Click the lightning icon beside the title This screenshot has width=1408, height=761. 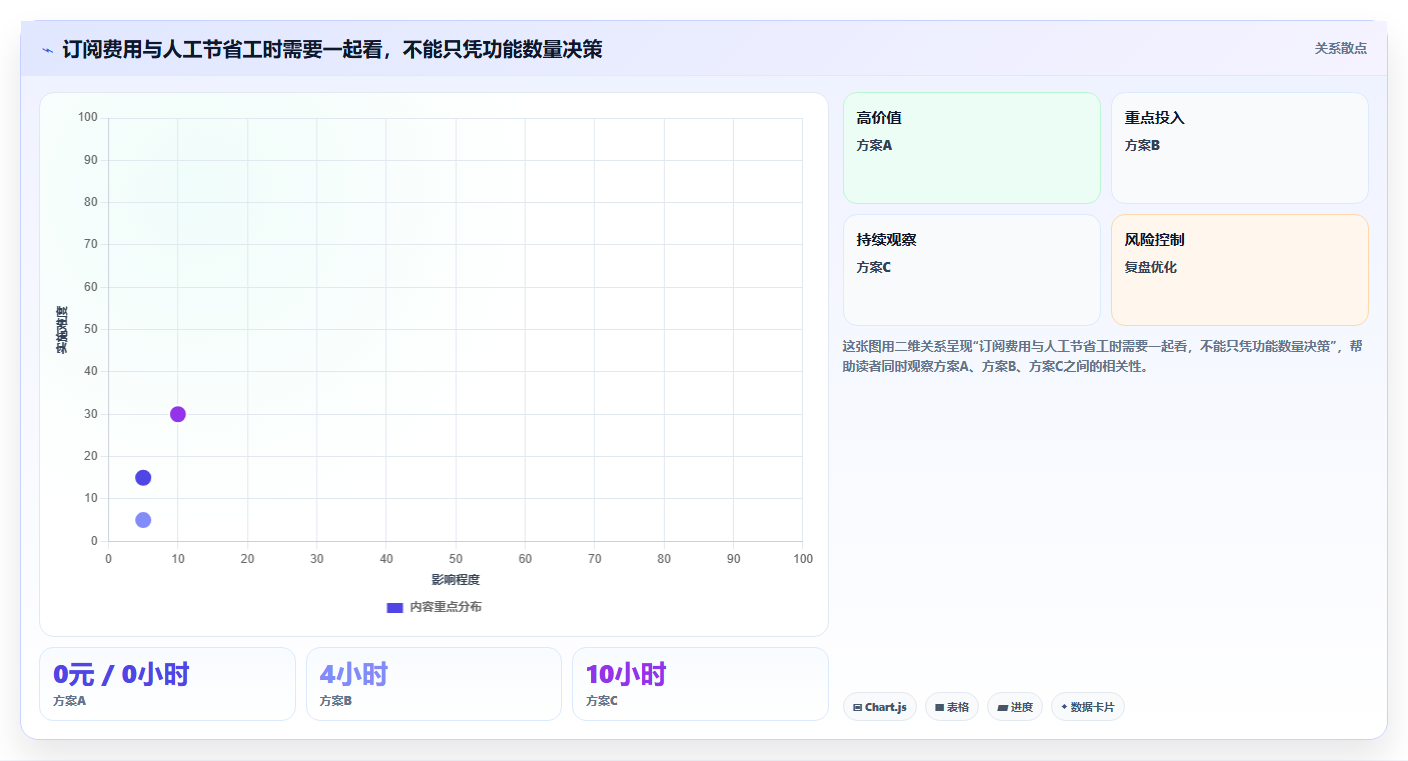point(48,50)
